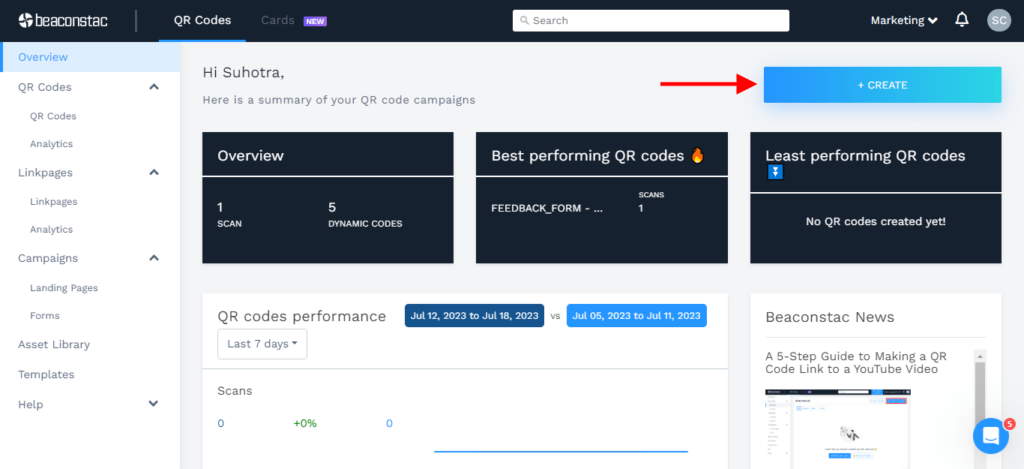Open the Last 7 days dropdown

tap(262, 344)
